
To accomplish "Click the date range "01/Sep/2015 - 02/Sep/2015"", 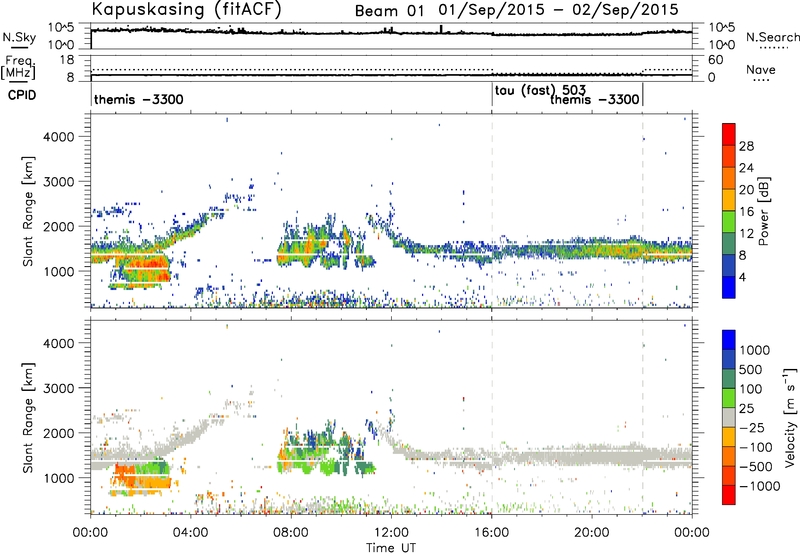I will [559, 10].
